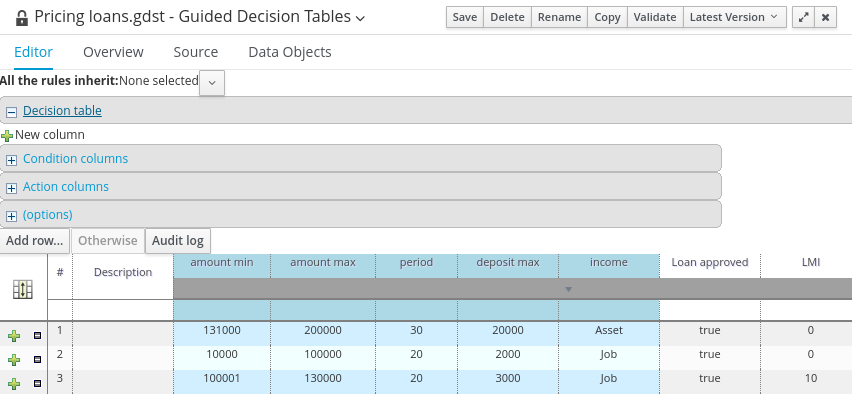Collapse the Decision table section
Screen dimensions: 852x394
coord(11,112)
